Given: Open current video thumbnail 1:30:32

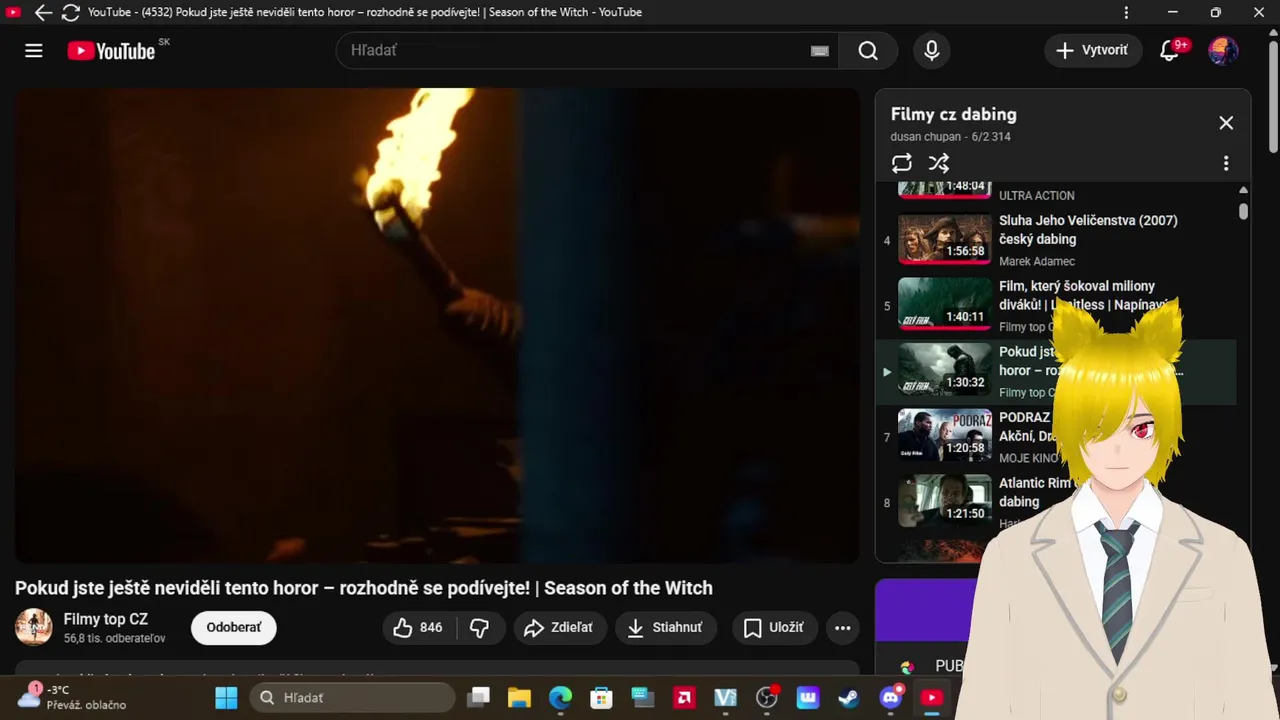Looking at the screenshot, I should pyautogui.click(x=945, y=371).
